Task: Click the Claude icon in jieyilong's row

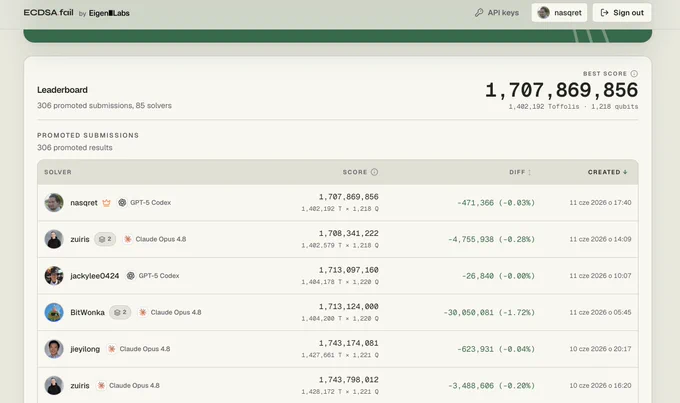Action: click(111, 349)
